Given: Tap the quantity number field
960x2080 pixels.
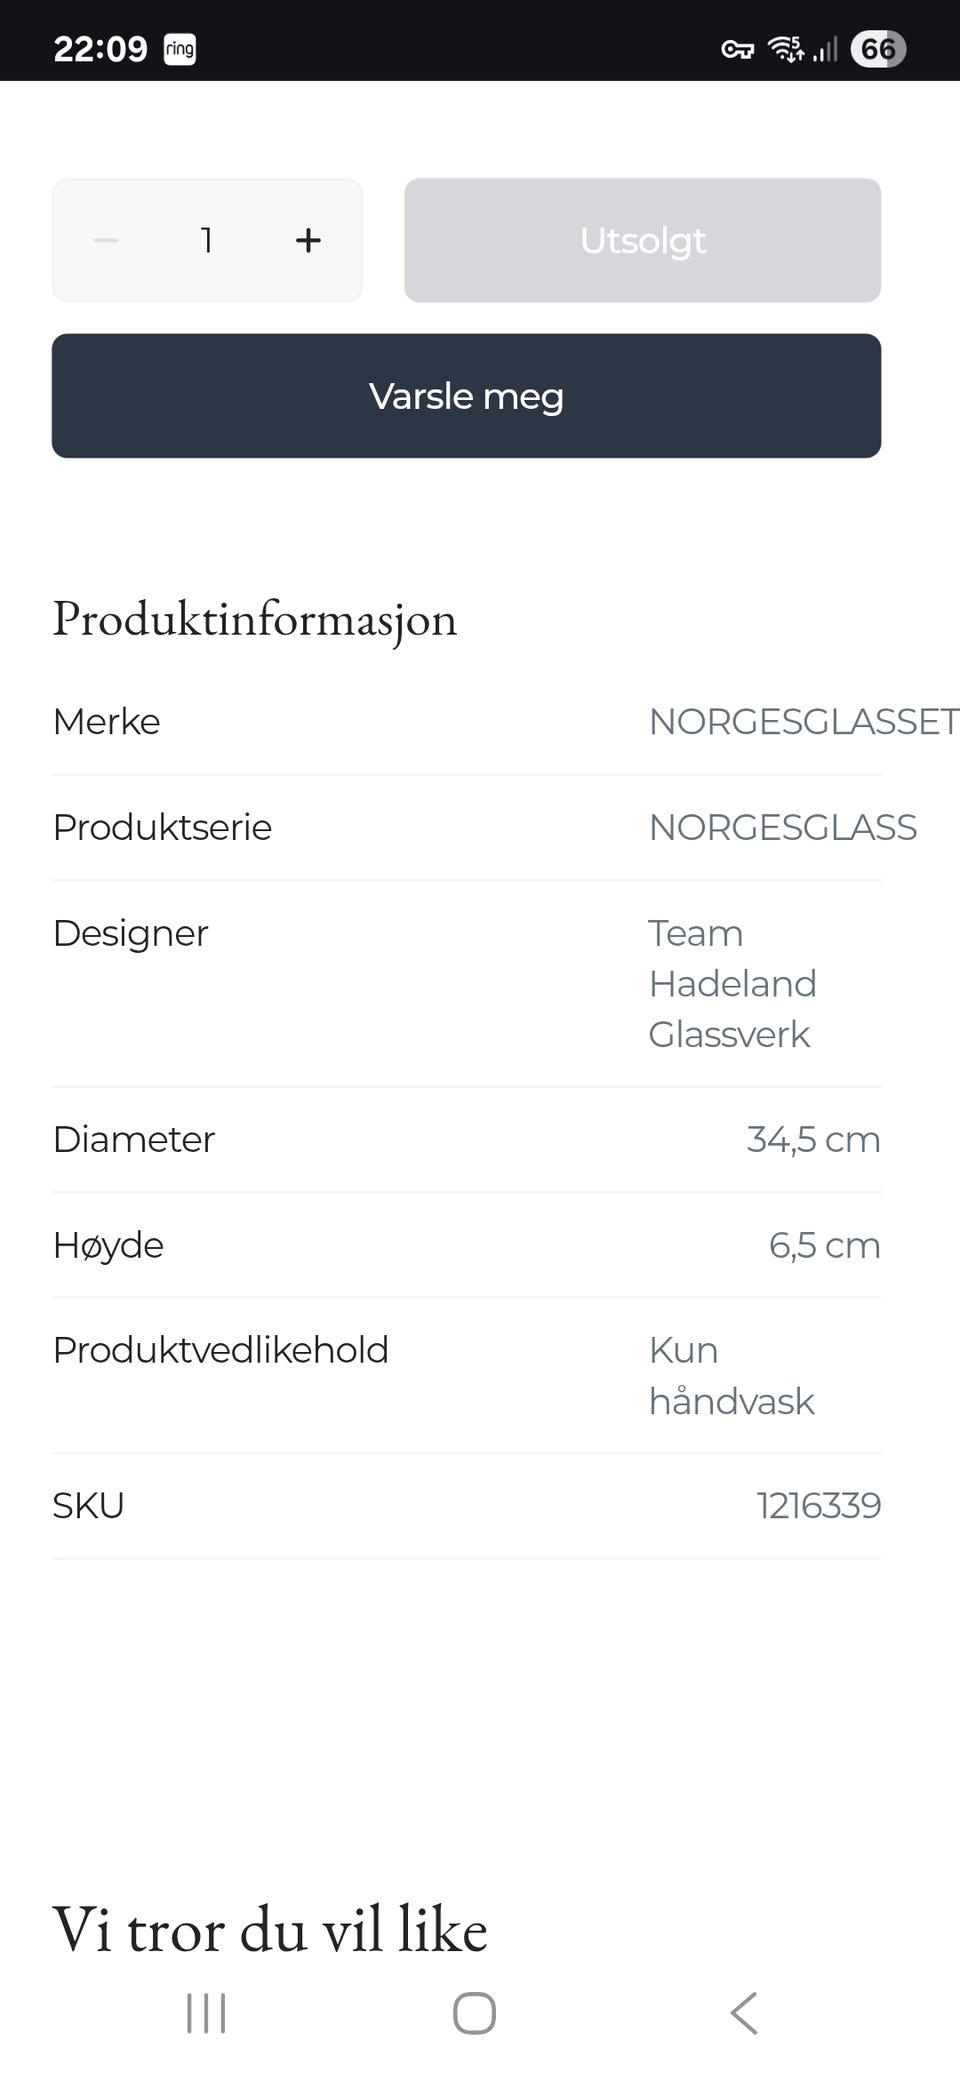Looking at the screenshot, I should pyautogui.click(x=206, y=240).
